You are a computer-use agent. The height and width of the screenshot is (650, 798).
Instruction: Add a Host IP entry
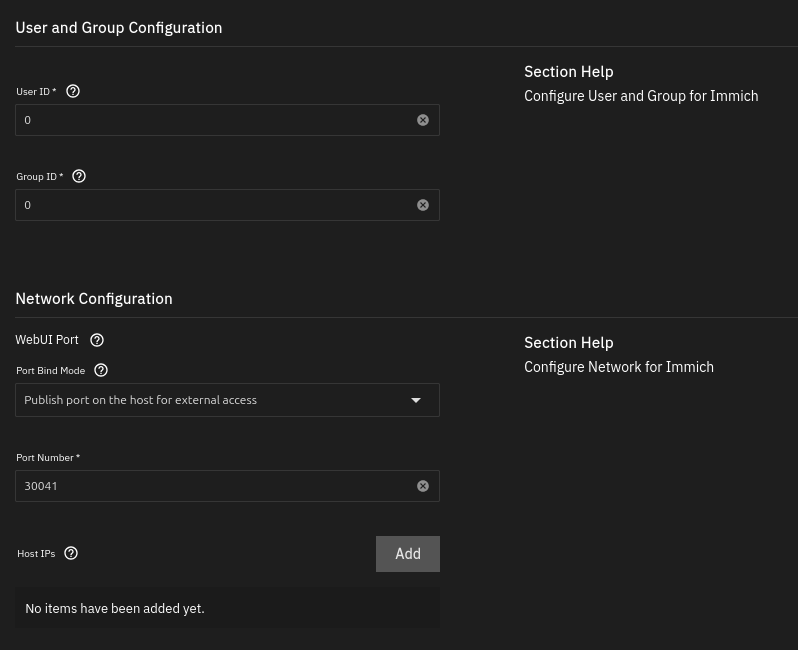coord(407,554)
